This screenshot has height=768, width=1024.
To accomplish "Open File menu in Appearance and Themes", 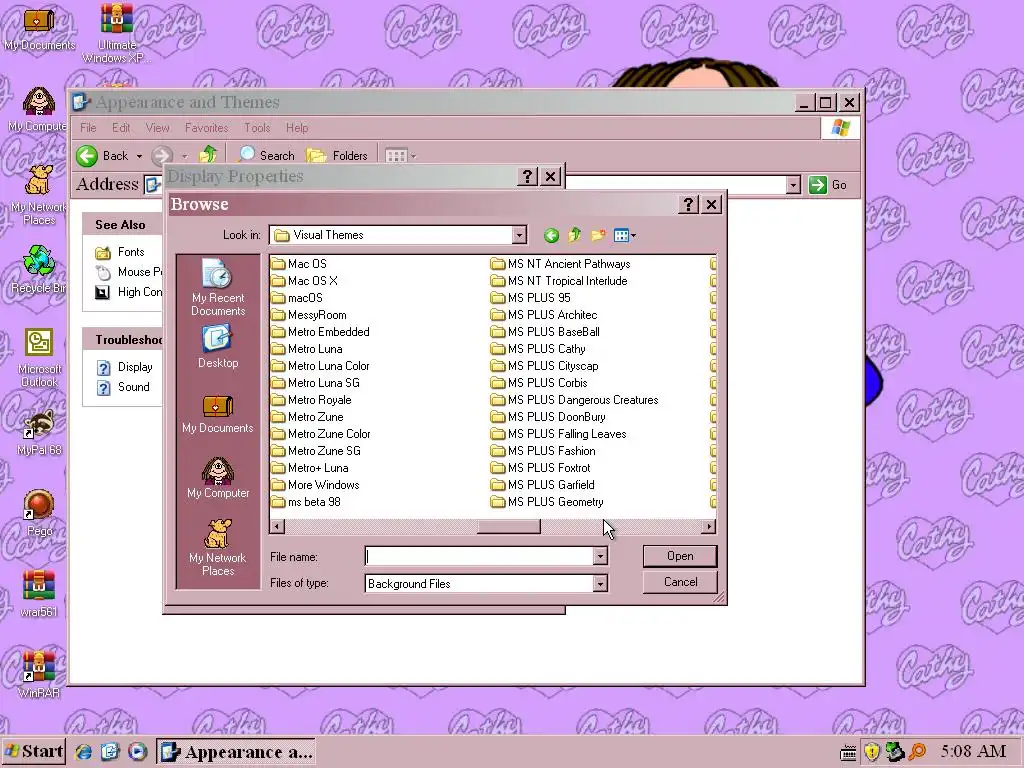I will tap(88, 128).
